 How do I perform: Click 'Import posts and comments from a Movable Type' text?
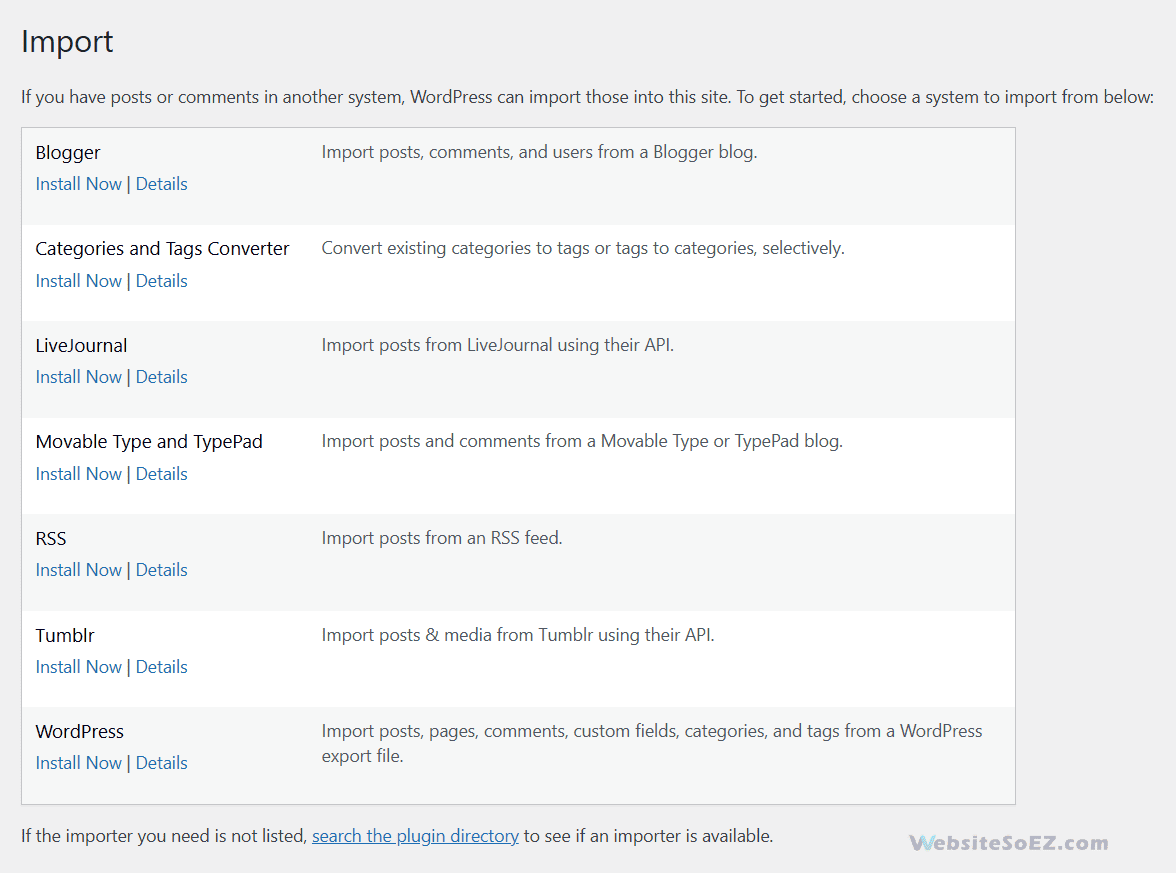tap(582, 441)
